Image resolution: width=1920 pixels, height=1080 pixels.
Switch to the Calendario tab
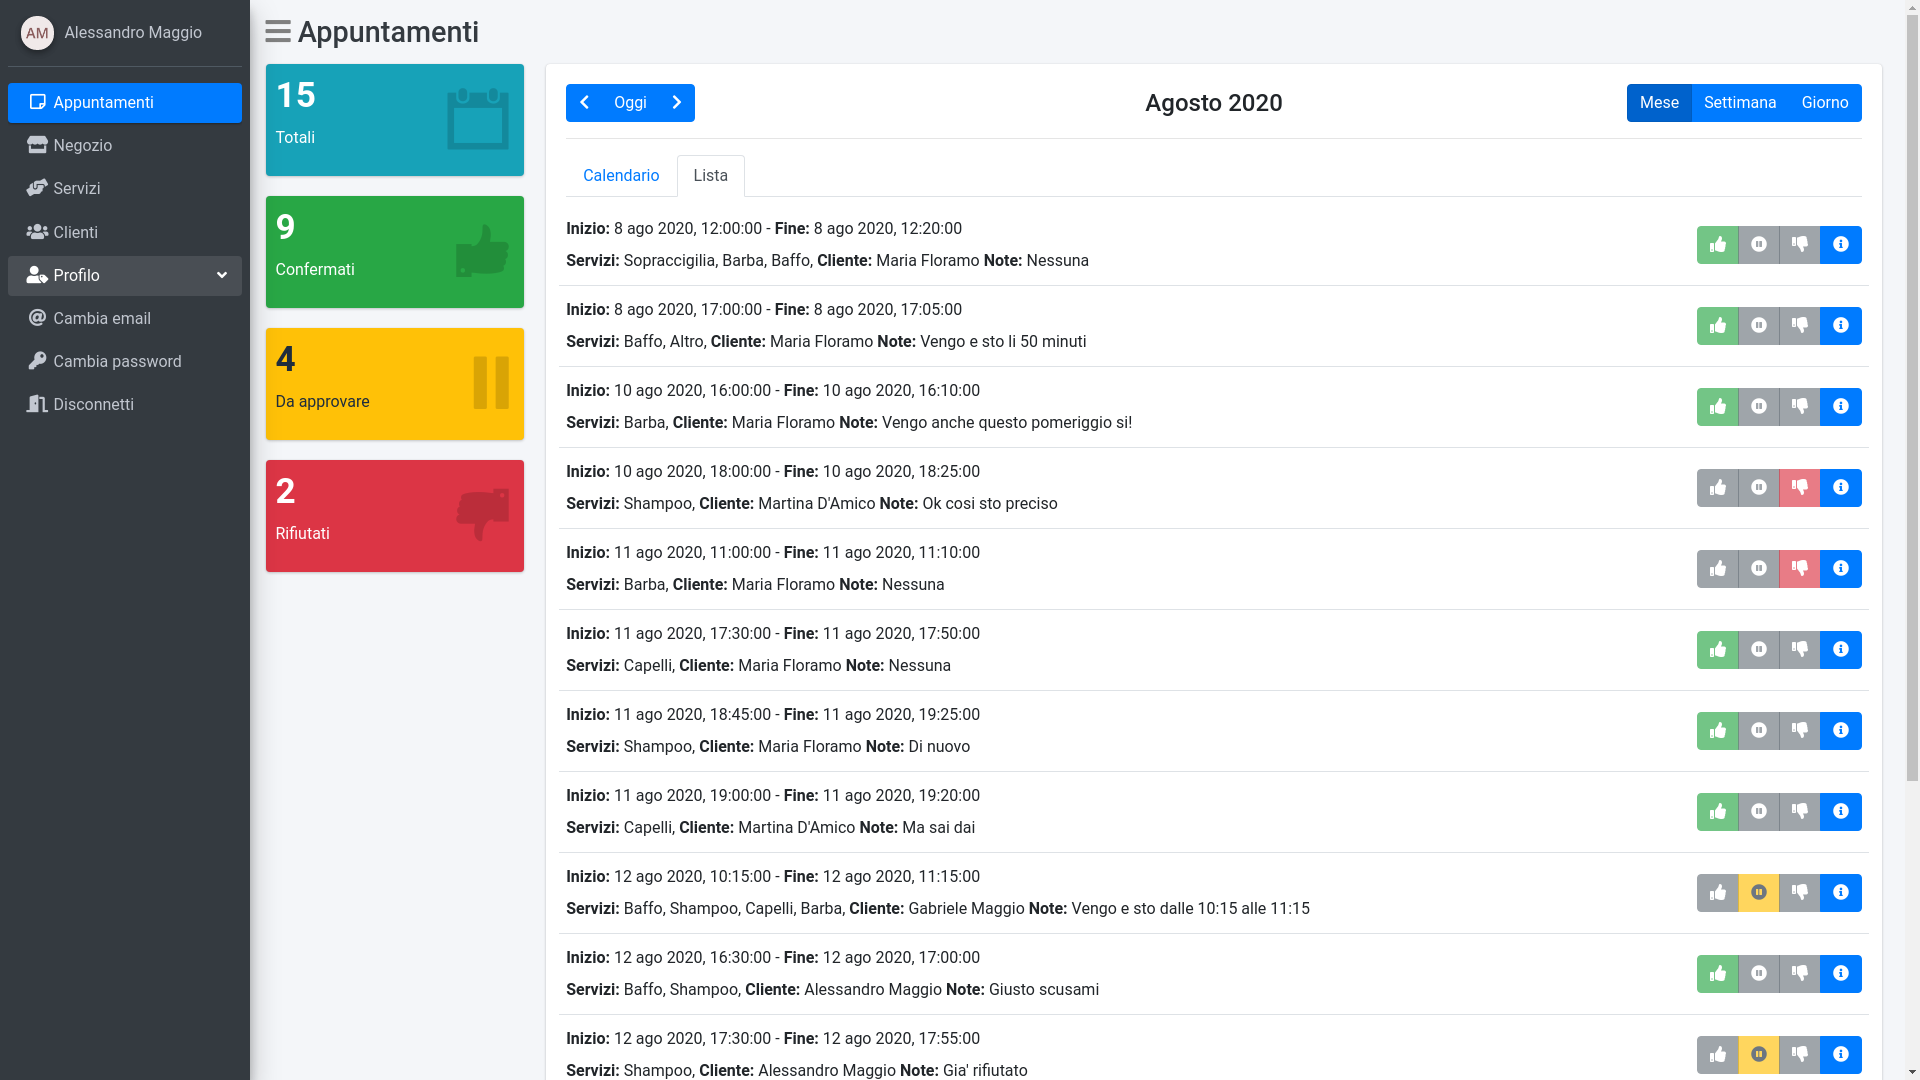click(x=620, y=176)
